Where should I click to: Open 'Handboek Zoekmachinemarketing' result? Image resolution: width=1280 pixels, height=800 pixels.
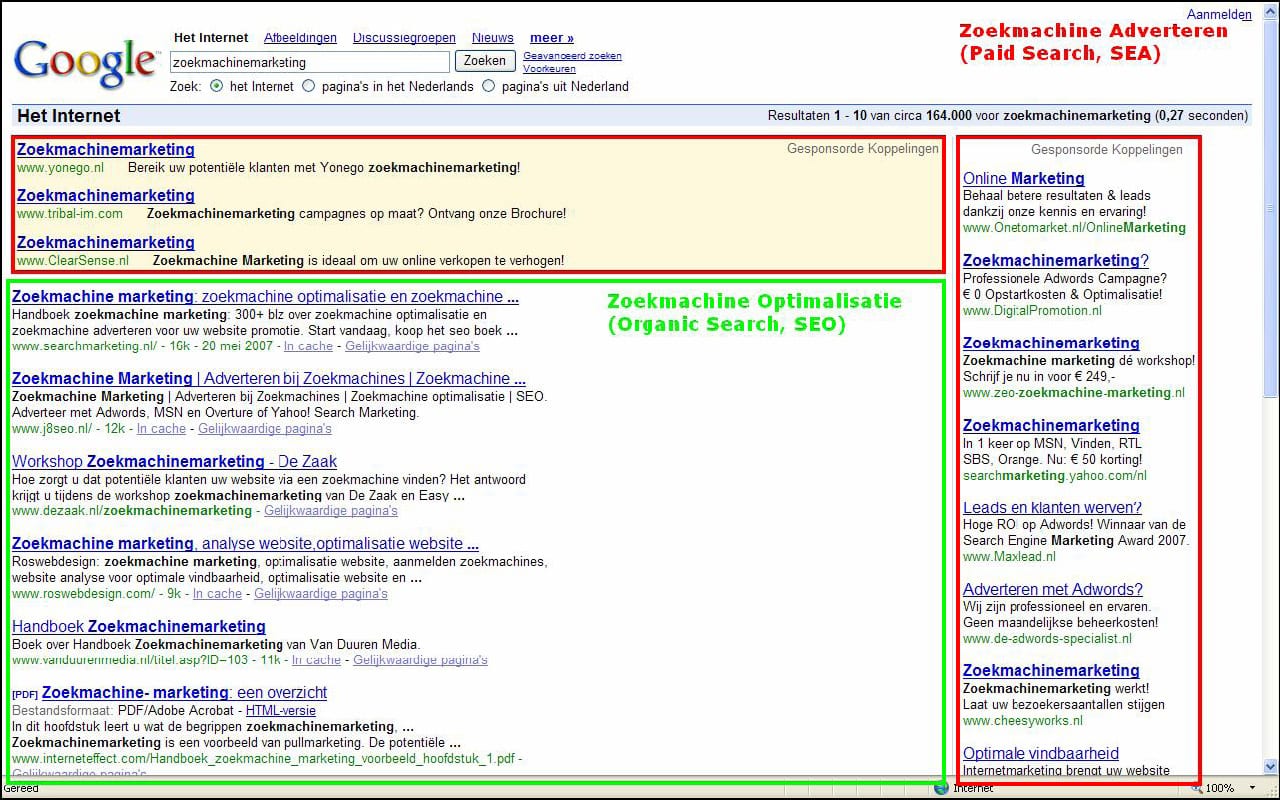coord(139,627)
